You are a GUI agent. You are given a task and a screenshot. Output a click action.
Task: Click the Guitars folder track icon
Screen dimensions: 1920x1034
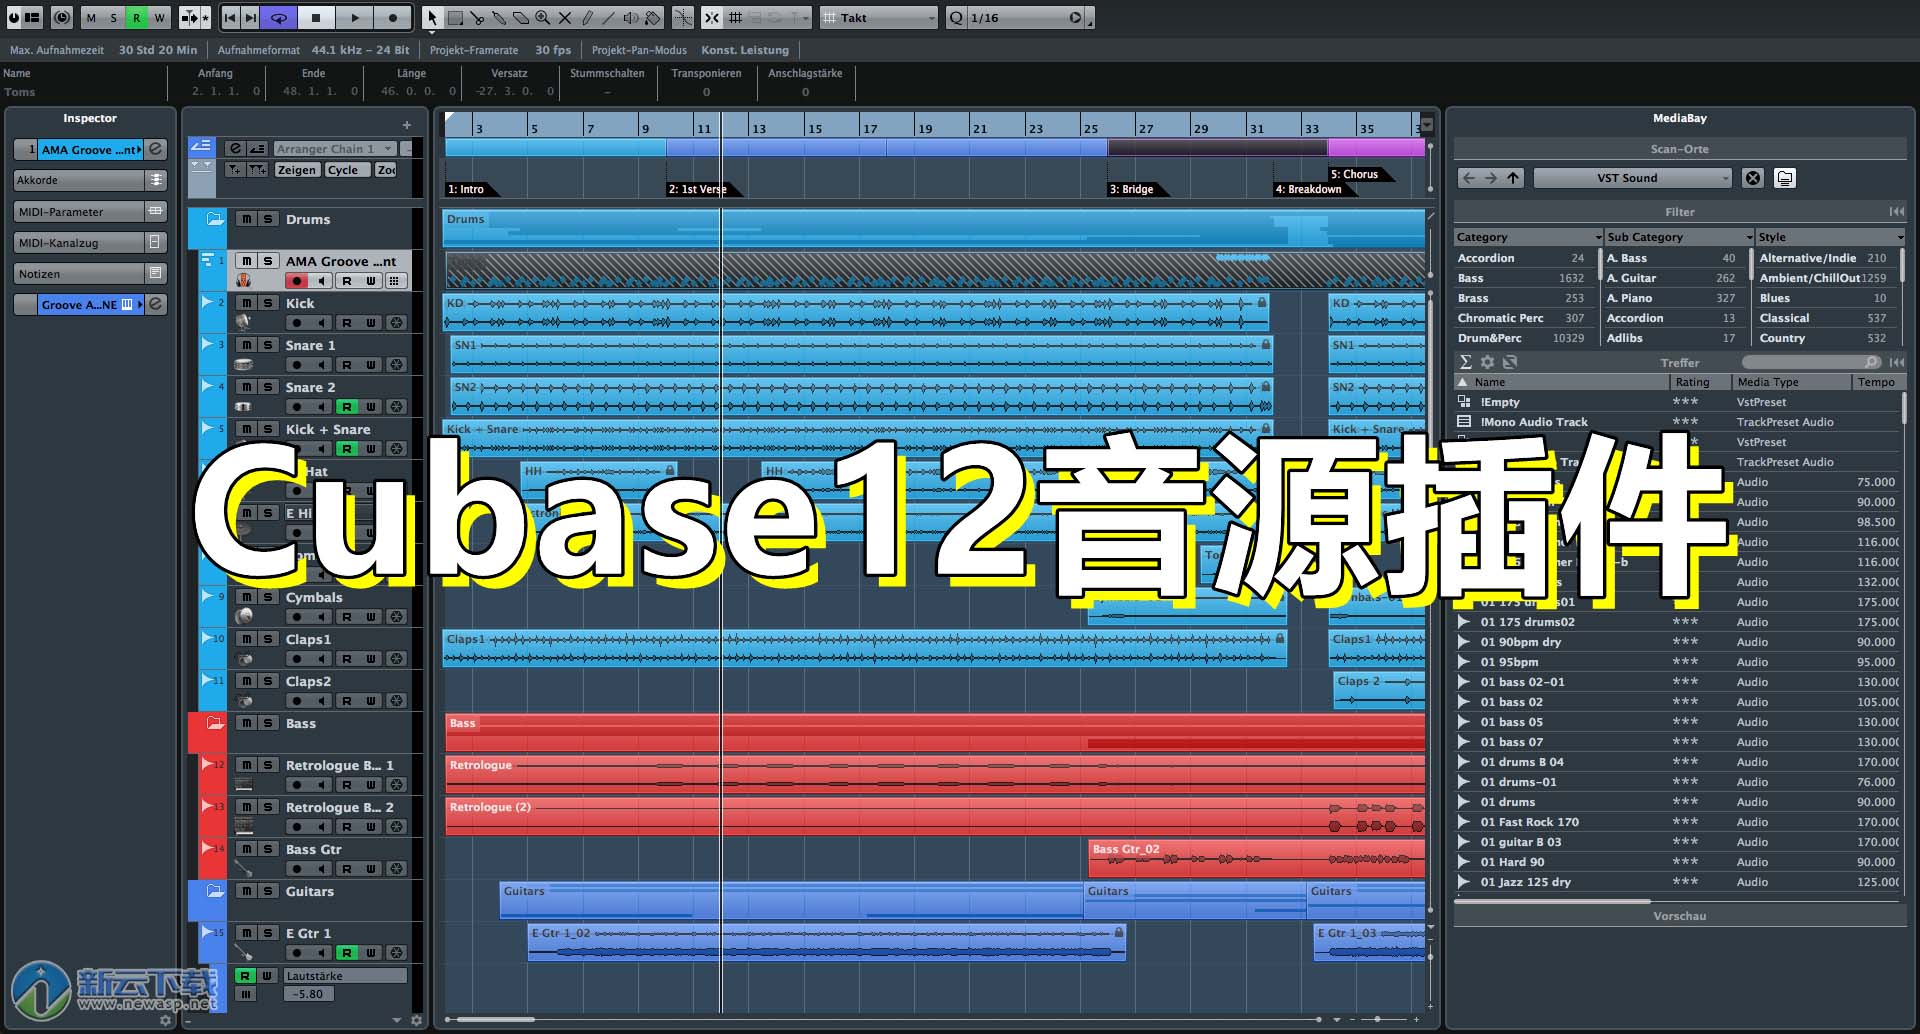pos(214,891)
